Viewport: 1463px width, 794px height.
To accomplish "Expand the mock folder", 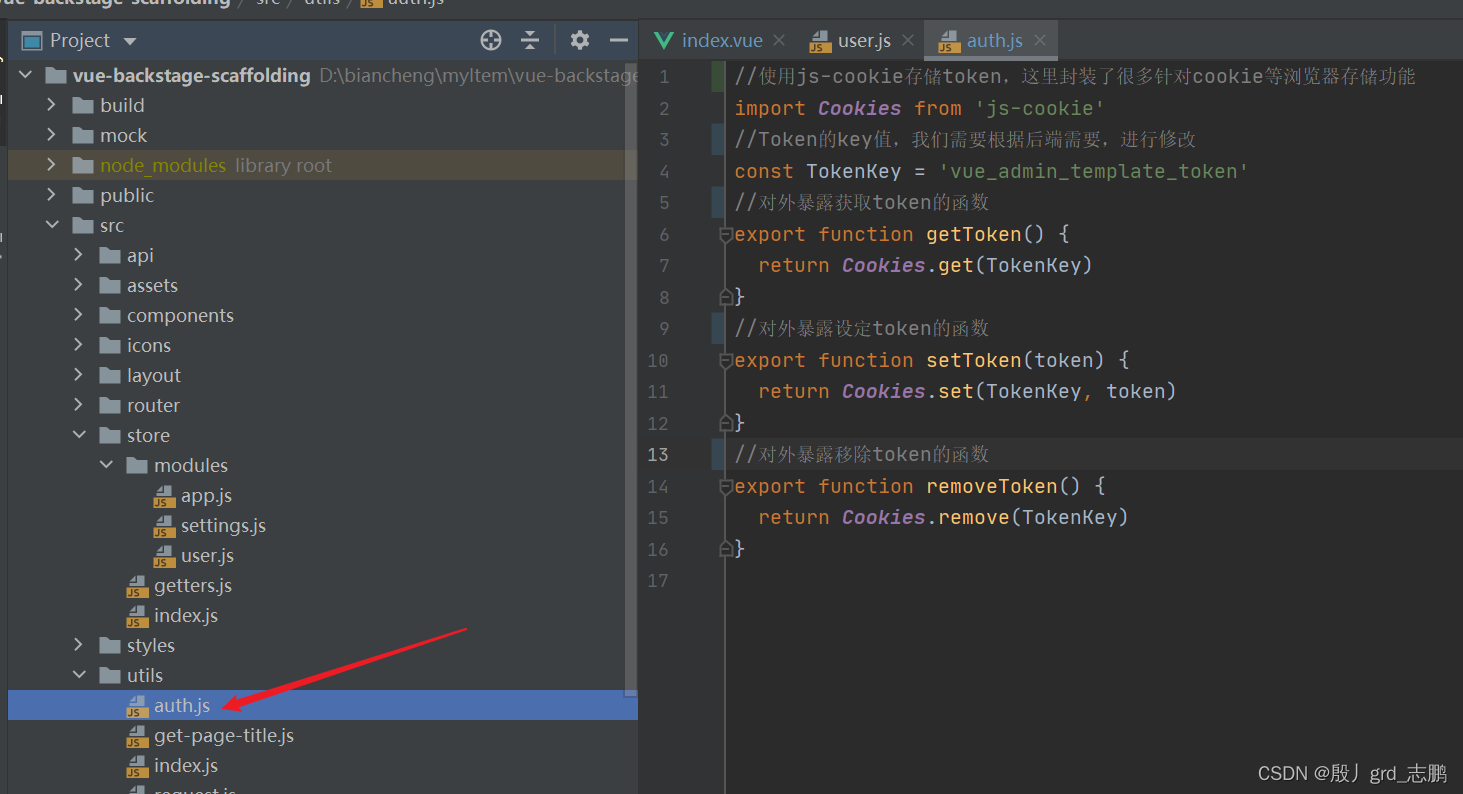I will point(52,135).
